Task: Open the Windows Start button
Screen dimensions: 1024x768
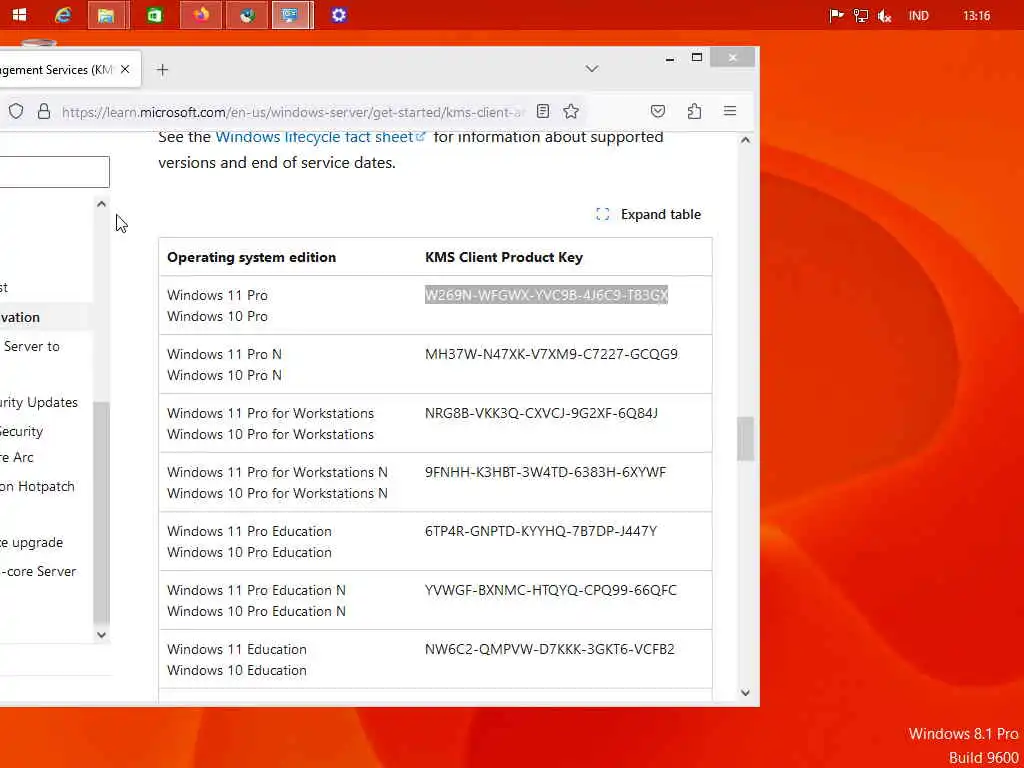Action: click(19, 15)
